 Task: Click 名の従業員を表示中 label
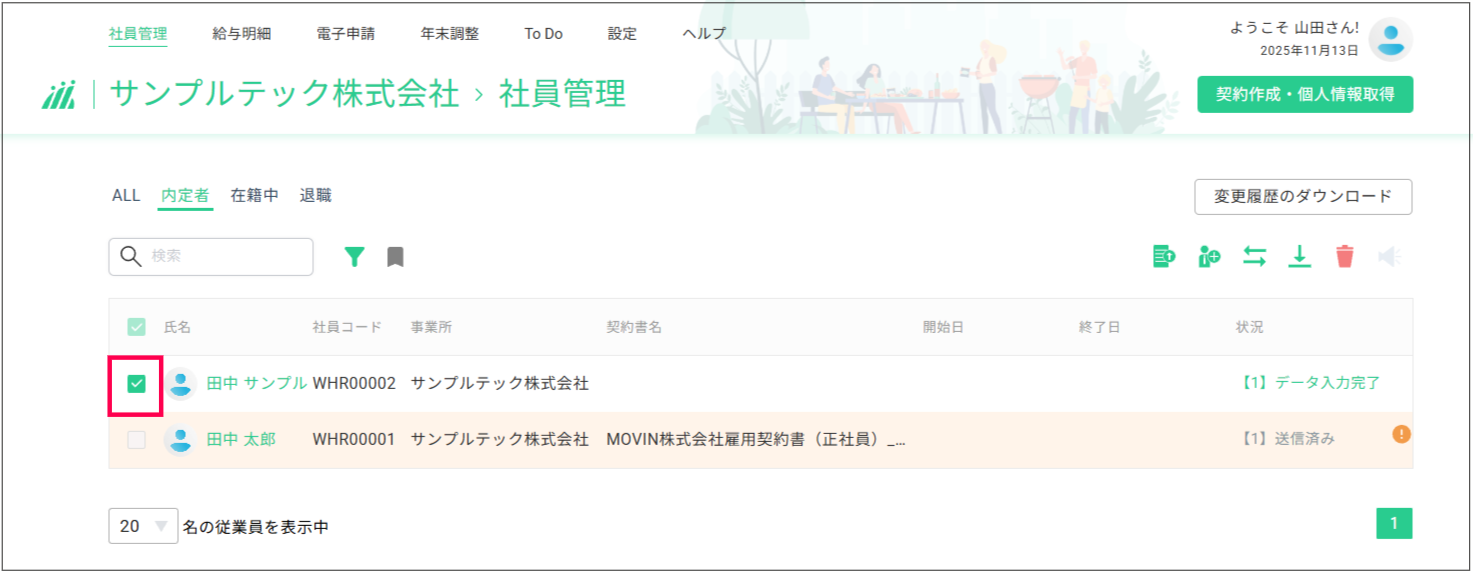point(256,526)
